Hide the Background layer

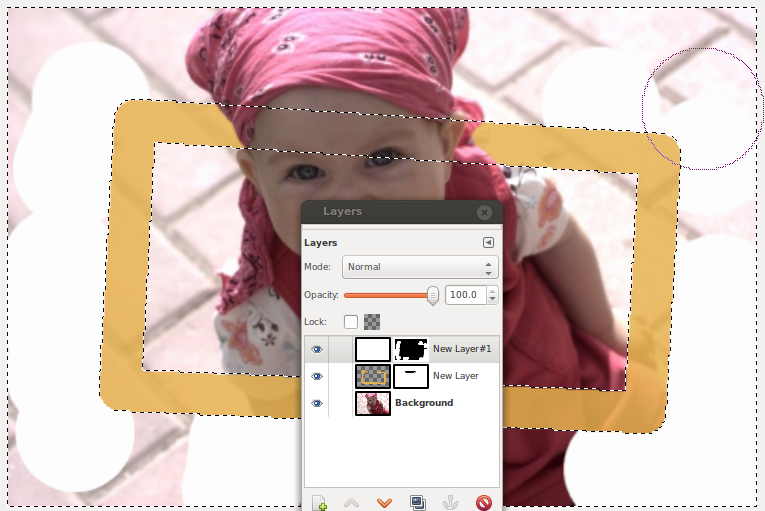[317, 403]
